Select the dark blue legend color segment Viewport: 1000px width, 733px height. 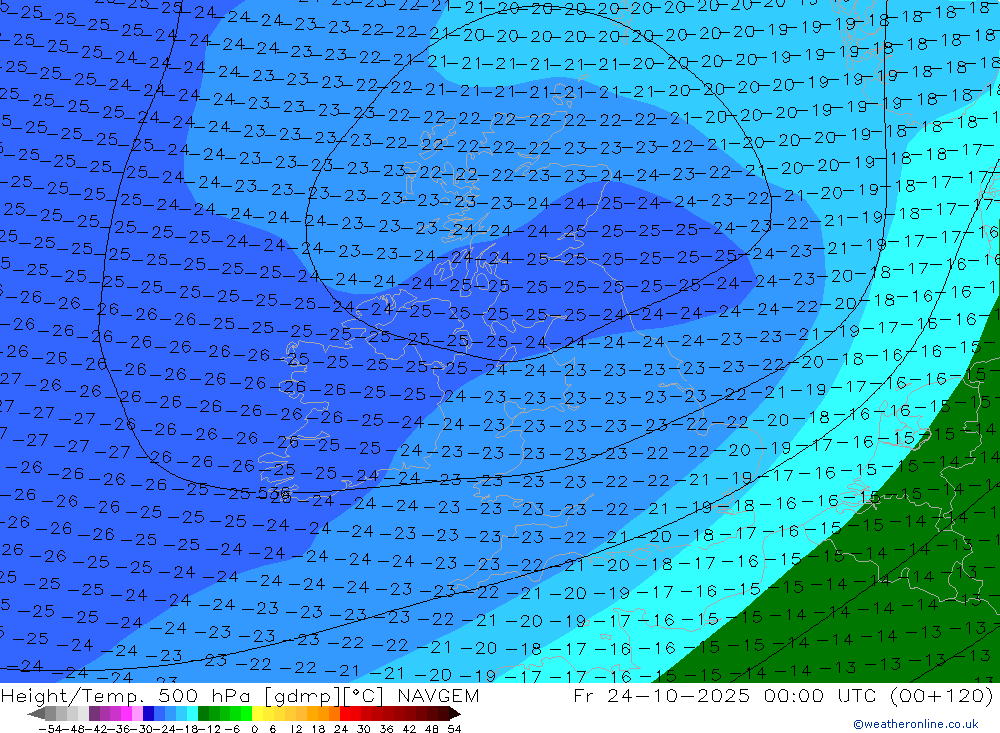coord(148,713)
